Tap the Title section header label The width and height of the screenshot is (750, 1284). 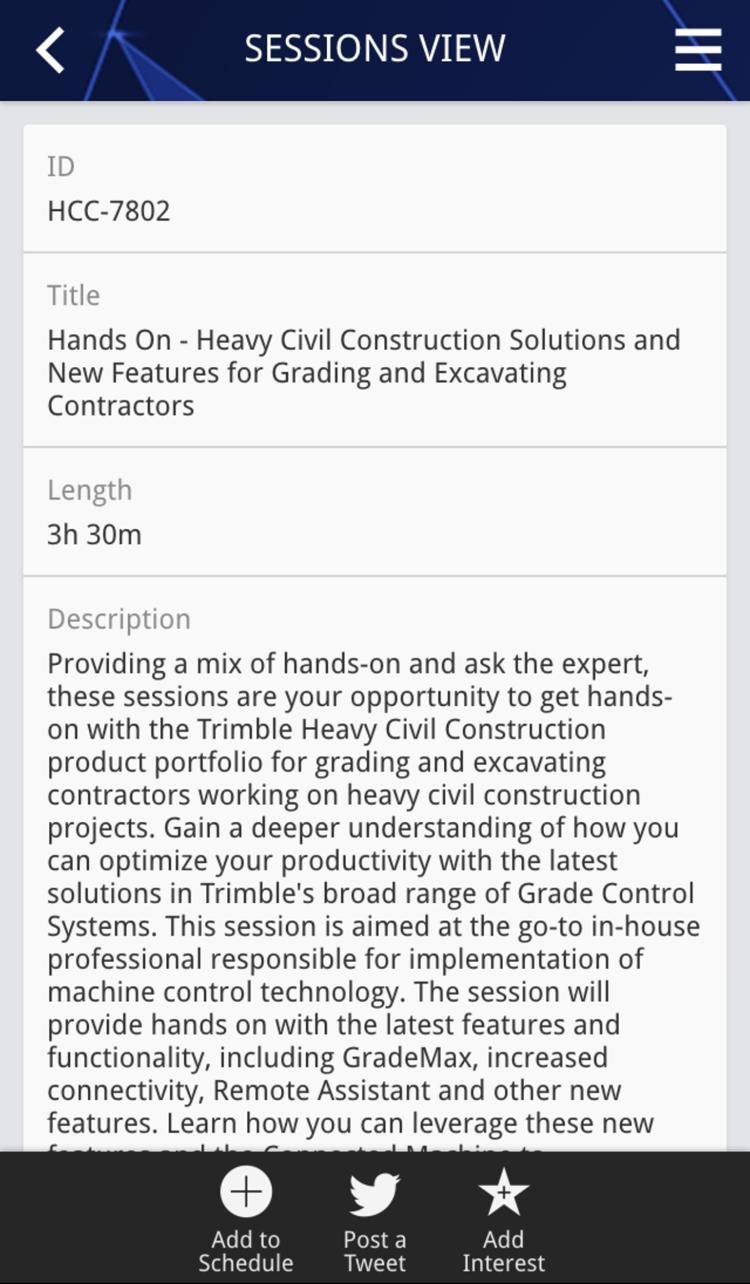pos(72,295)
